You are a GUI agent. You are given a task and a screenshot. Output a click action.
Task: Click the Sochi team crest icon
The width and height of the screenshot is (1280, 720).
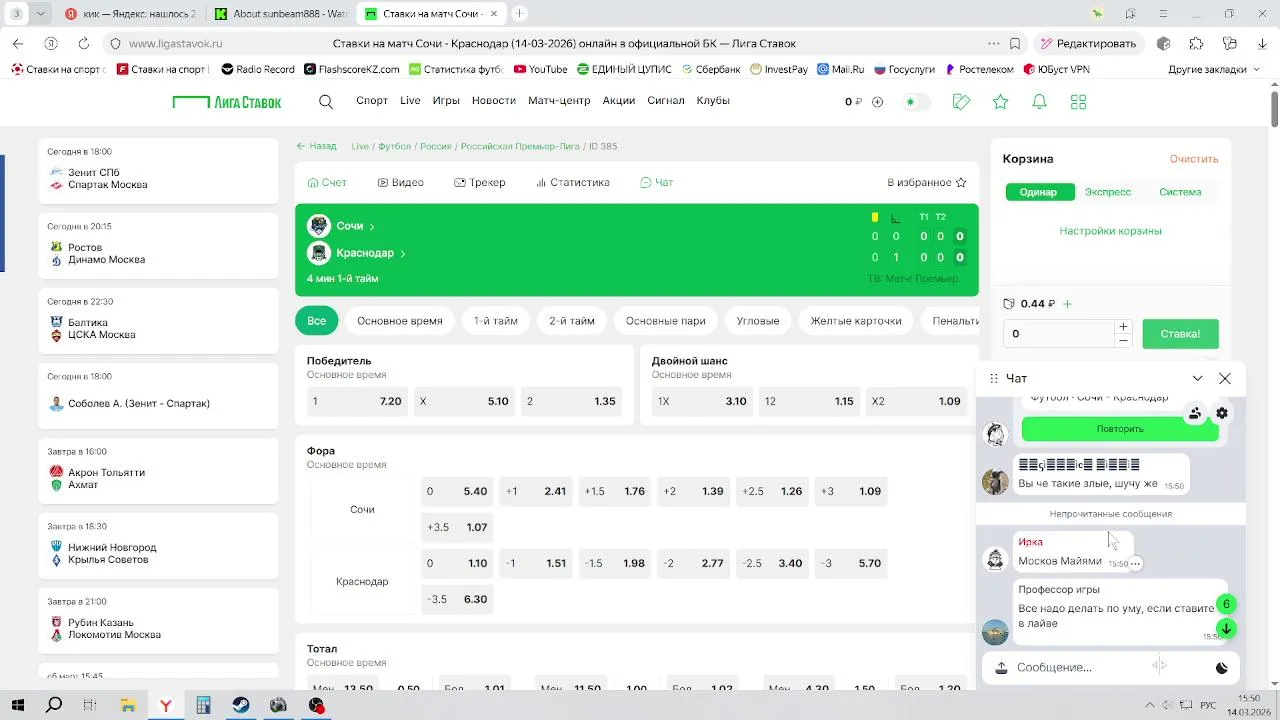(x=318, y=226)
